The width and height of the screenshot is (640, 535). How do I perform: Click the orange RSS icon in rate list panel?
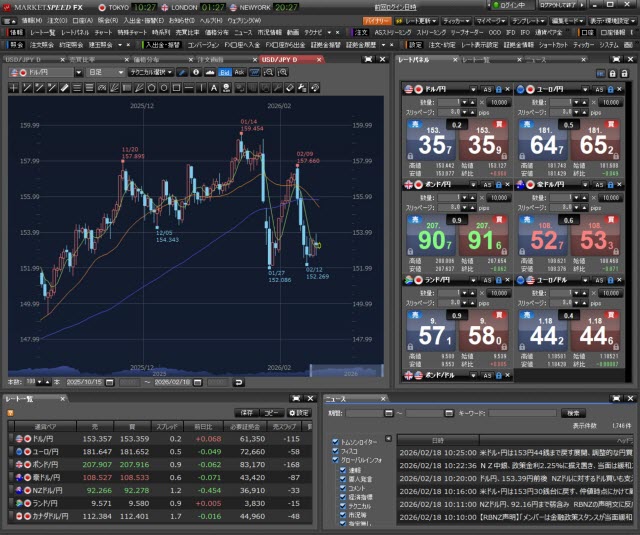(11, 413)
